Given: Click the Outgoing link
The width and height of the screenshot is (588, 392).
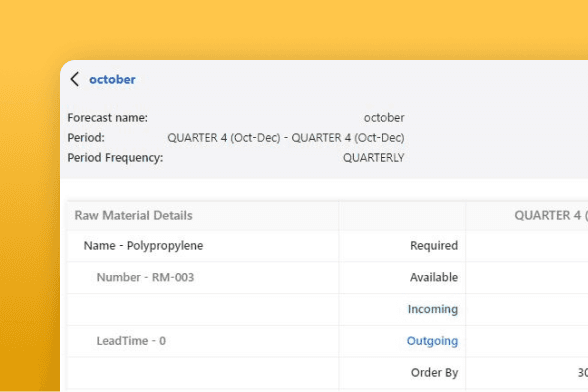Looking at the screenshot, I should coord(432,341).
